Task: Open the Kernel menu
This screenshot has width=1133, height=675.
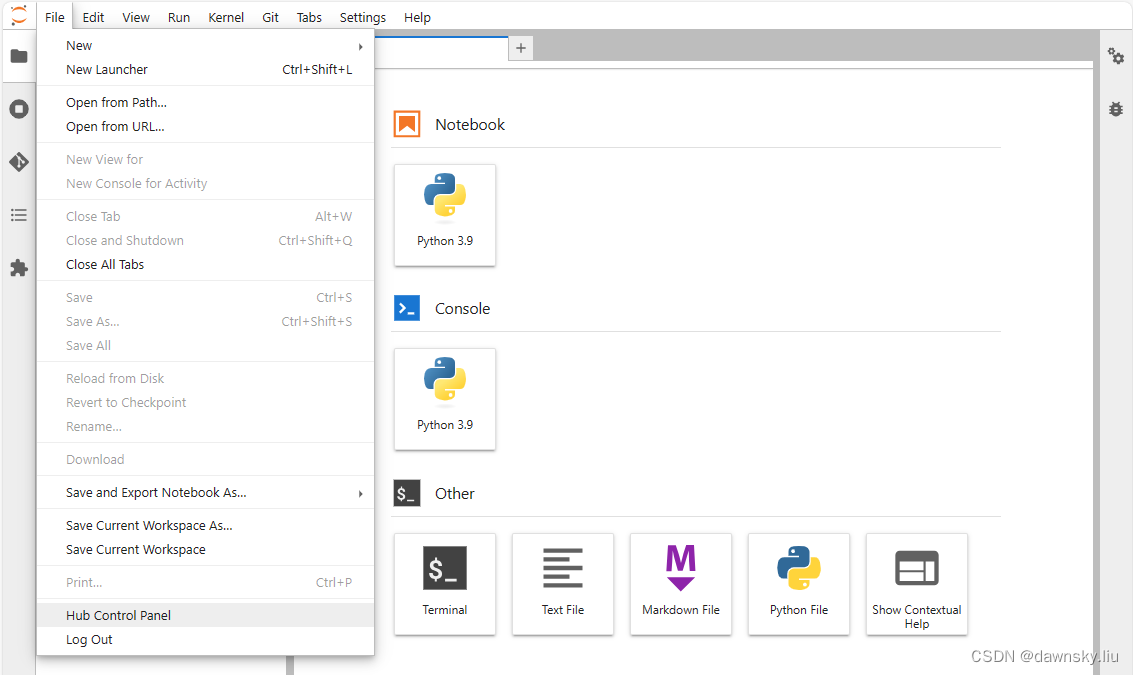Action: 226,17
